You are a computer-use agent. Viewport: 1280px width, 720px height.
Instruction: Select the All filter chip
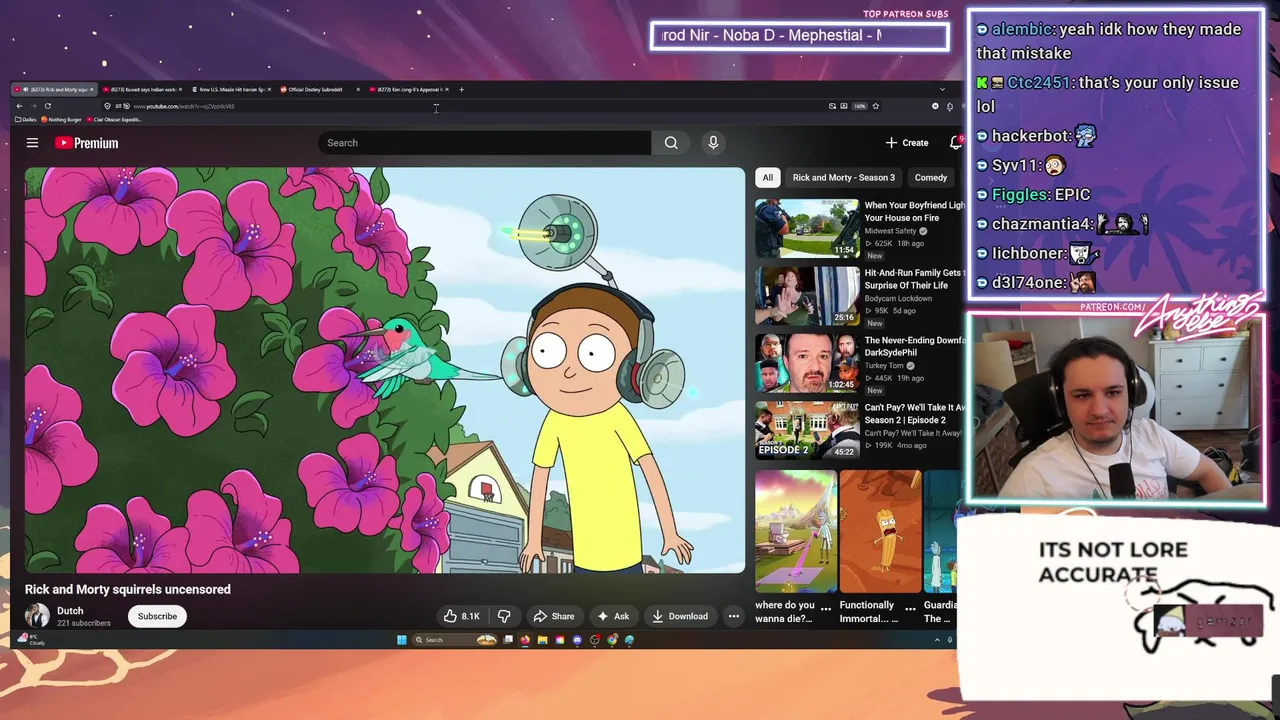[767, 178]
